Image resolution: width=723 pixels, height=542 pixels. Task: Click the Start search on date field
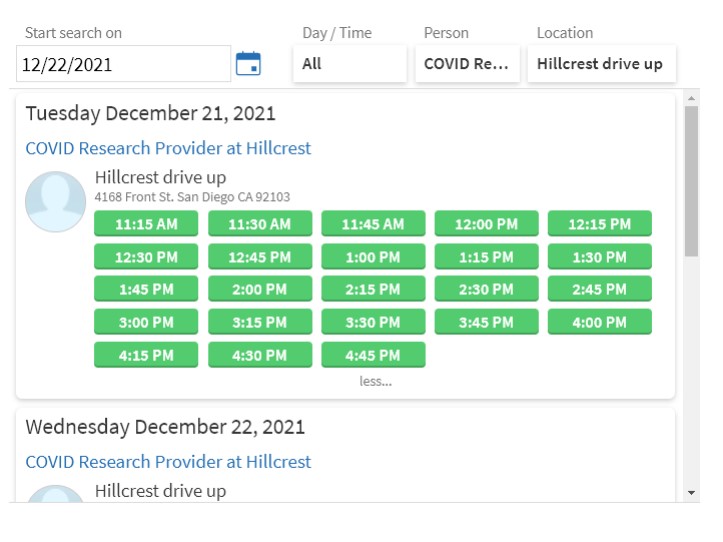124,64
